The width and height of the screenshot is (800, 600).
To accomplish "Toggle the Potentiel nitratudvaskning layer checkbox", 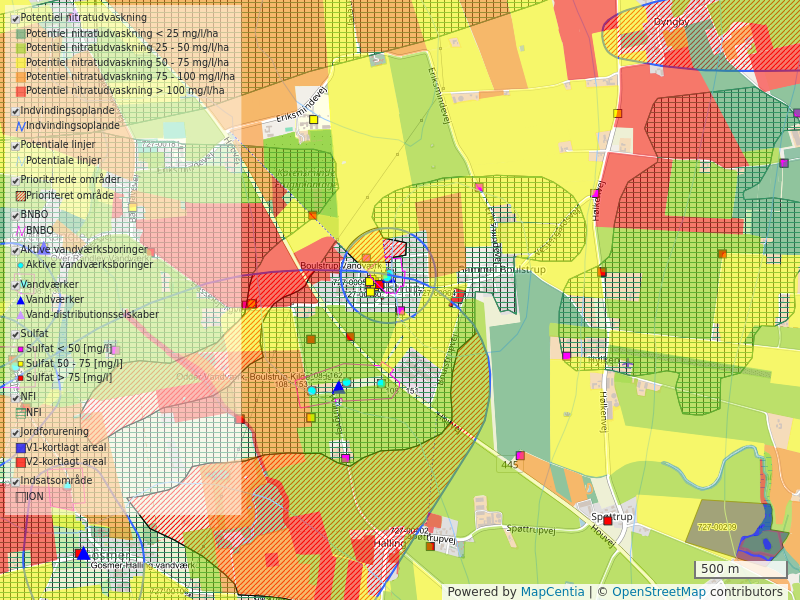I will (x=15, y=18).
